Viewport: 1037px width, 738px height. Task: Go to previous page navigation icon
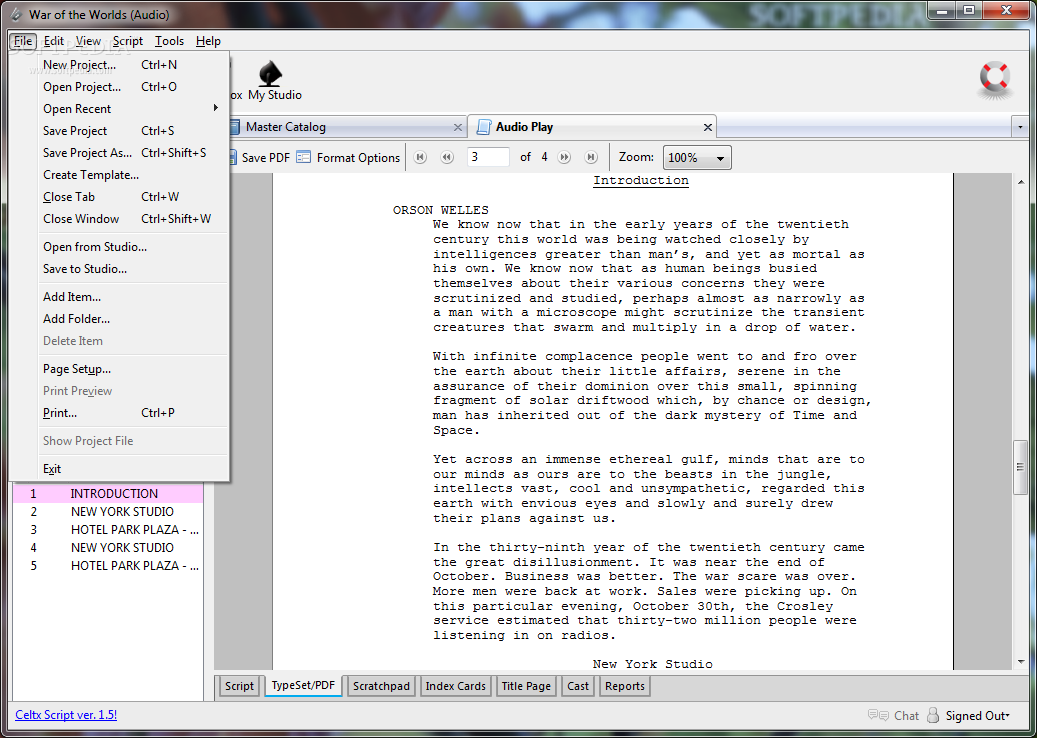click(447, 157)
